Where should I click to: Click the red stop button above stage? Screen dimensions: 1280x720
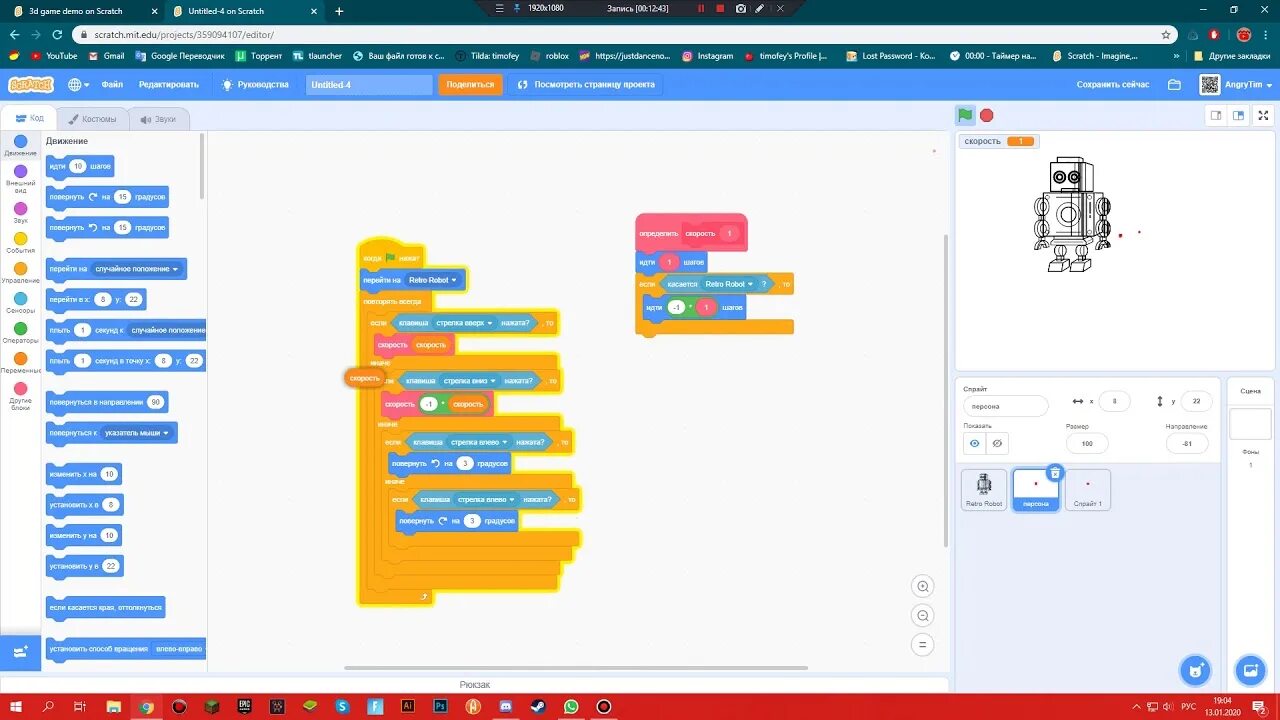pyautogui.click(x=987, y=115)
